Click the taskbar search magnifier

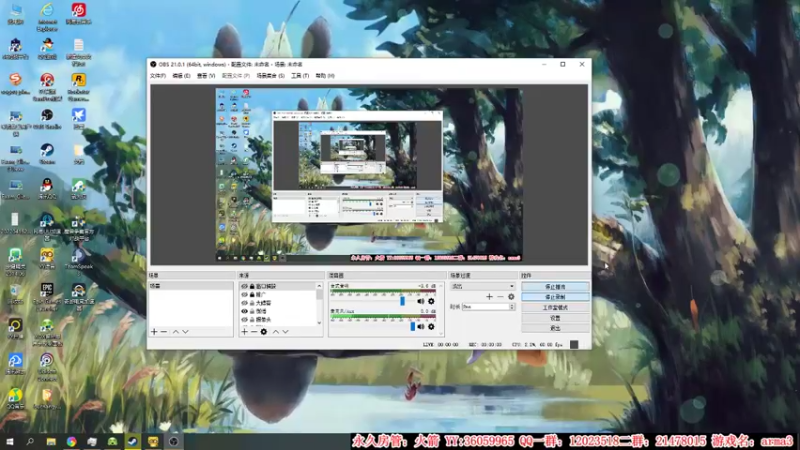[x=30, y=442]
